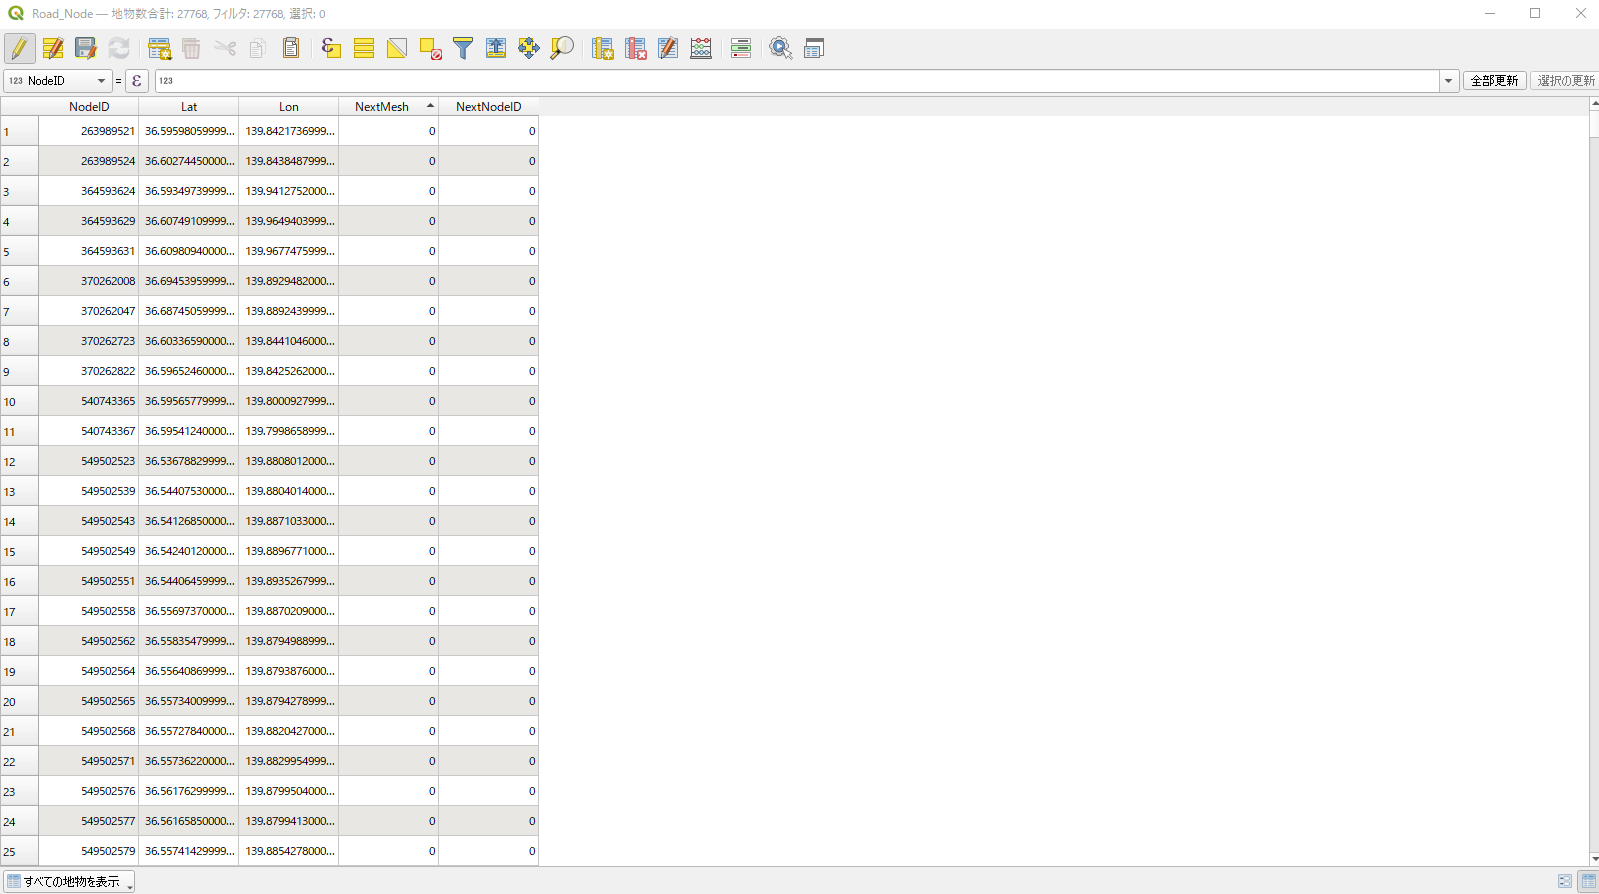Image resolution: width=1599 pixels, height=894 pixels.
Task: Click the Lat column header
Action: click(189, 107)
